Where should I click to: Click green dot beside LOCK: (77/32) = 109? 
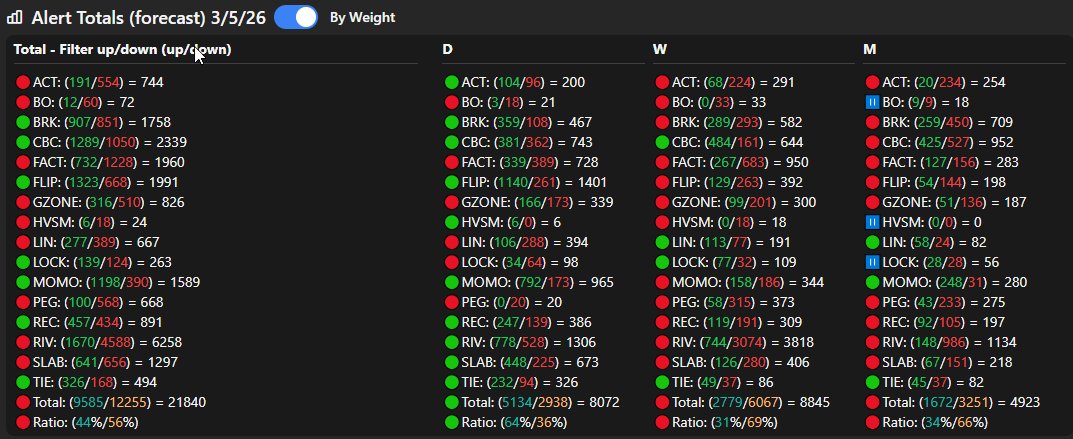662,263
